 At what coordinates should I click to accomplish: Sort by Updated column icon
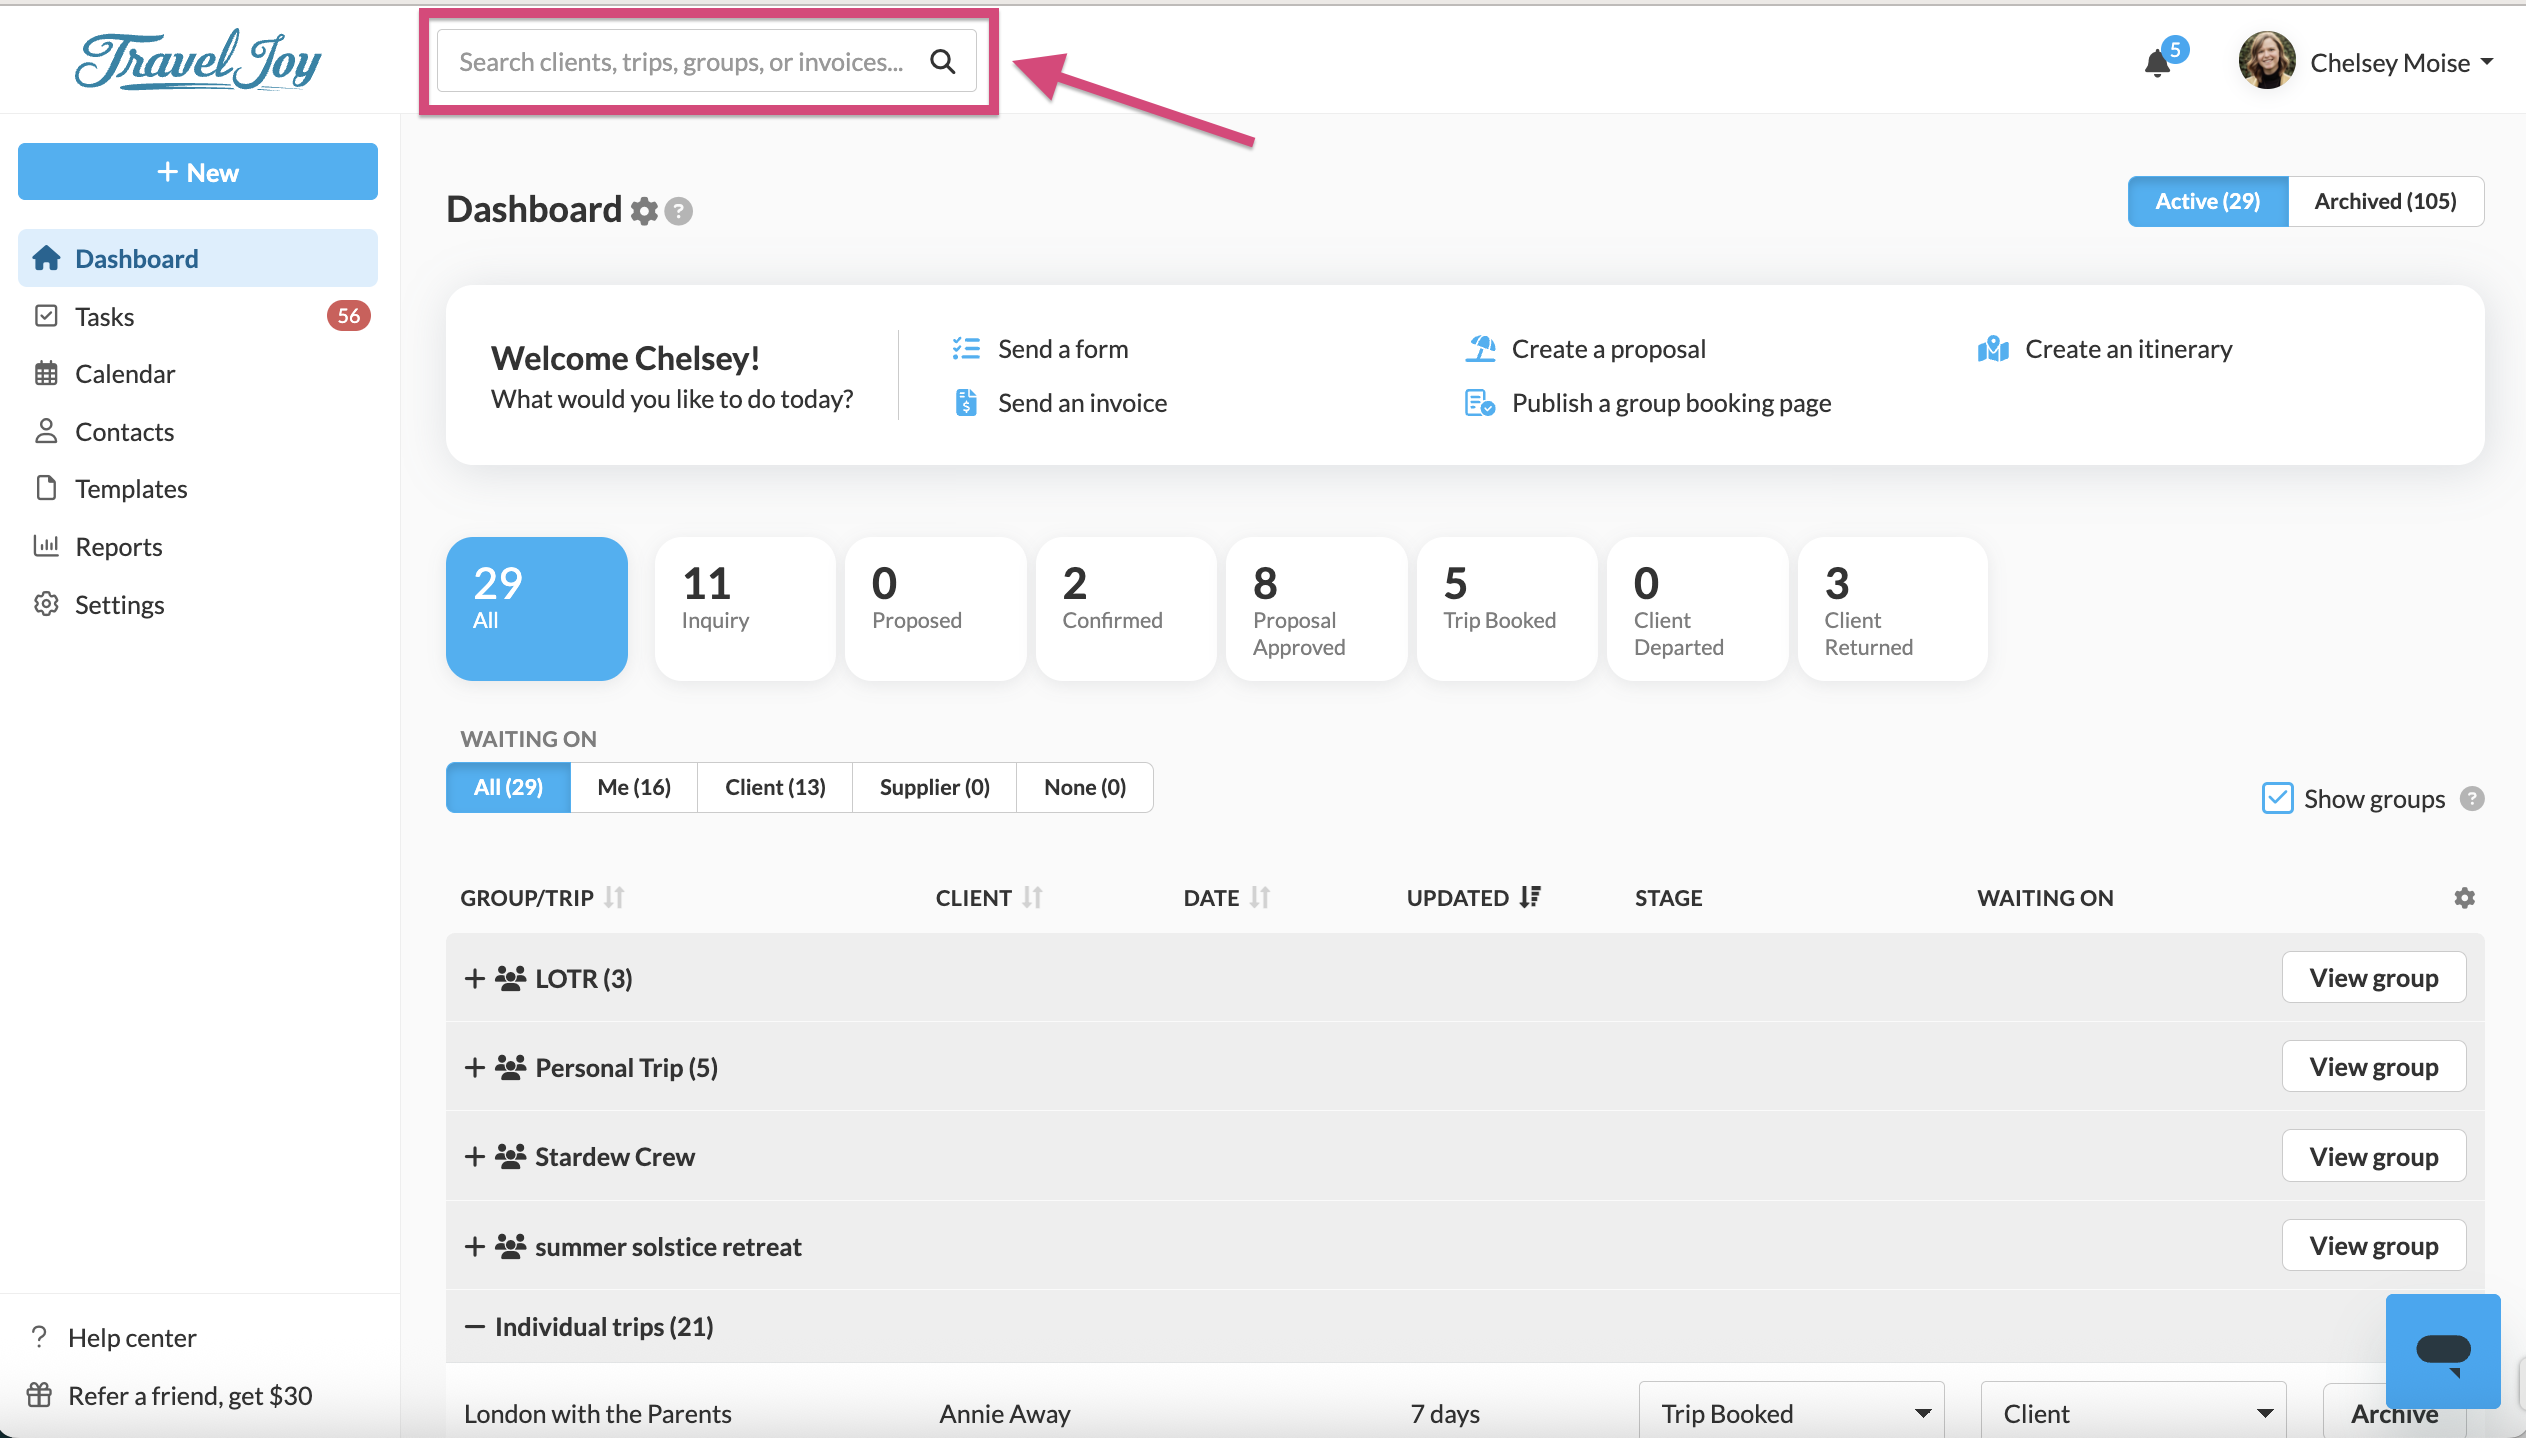(x=1530, y=897)
